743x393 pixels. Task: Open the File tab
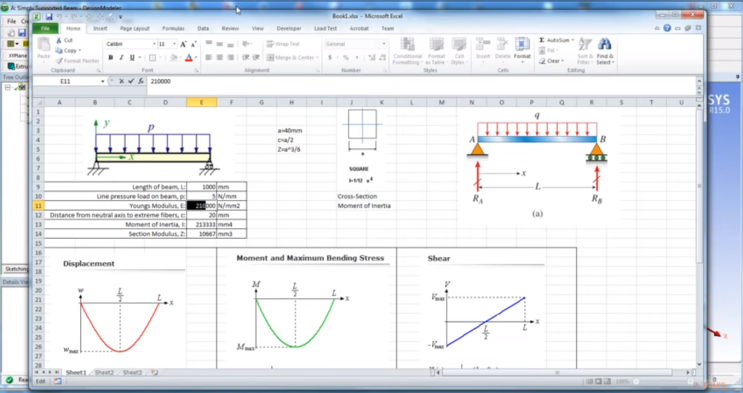(x=45, y=28)
